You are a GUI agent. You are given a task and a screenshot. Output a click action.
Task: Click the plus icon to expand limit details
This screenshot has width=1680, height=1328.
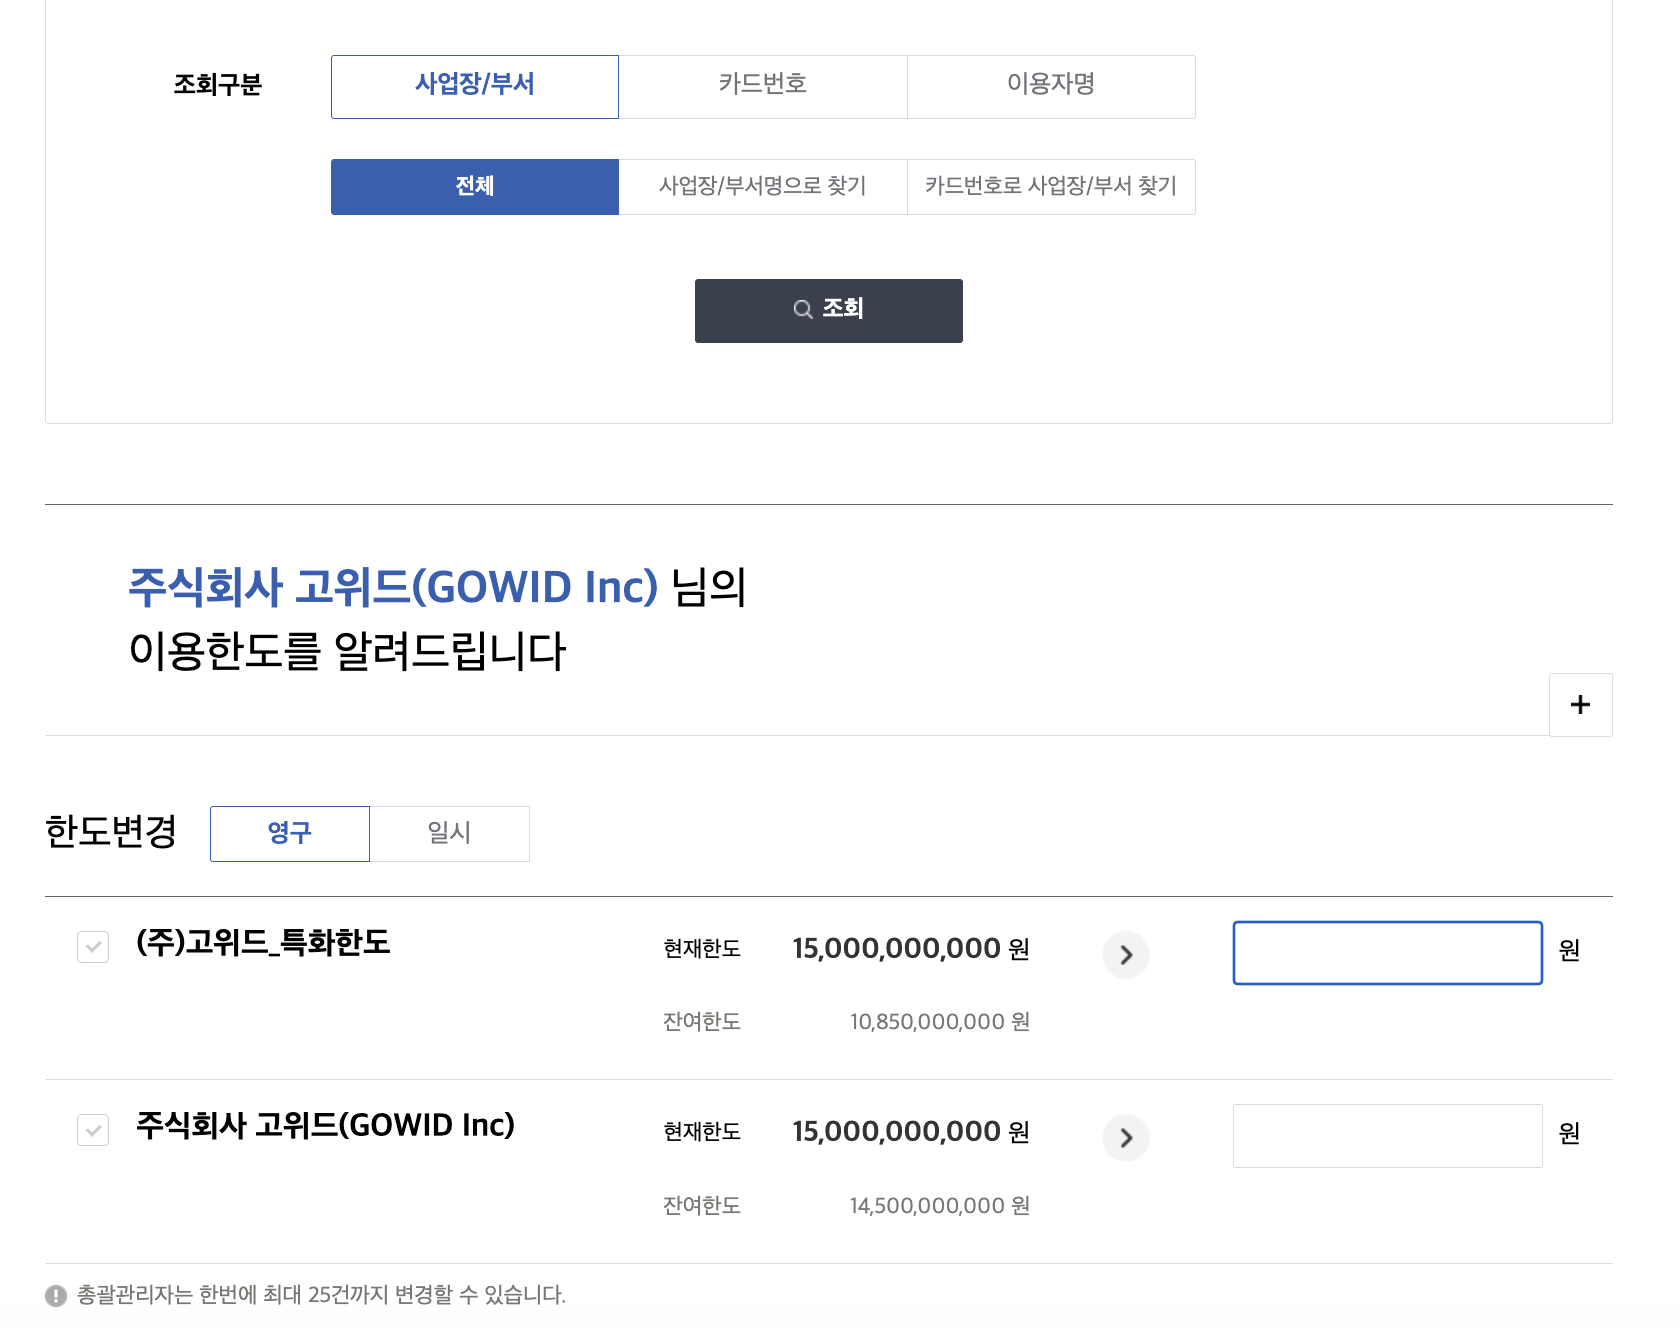[x=1580, y=704]
